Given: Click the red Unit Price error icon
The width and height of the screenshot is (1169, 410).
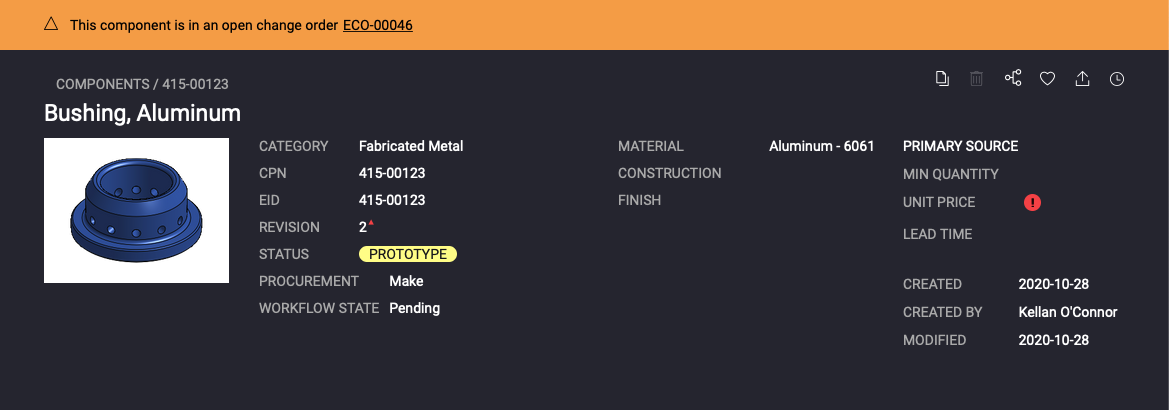Looking at the screenshot, I should pos(1033,202).
